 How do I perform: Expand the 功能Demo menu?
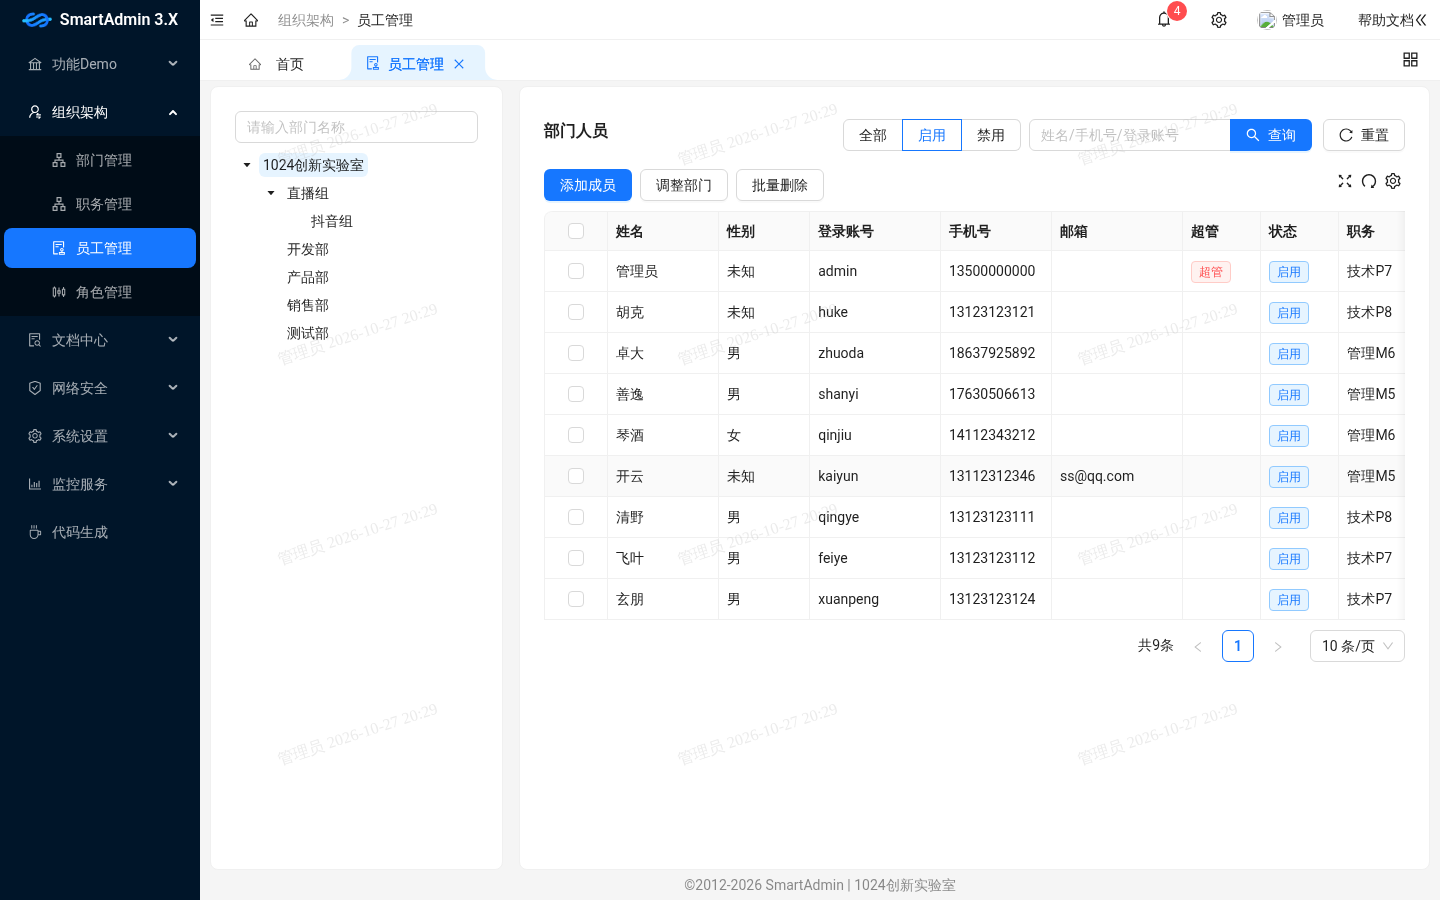click(x=100, y=64)
